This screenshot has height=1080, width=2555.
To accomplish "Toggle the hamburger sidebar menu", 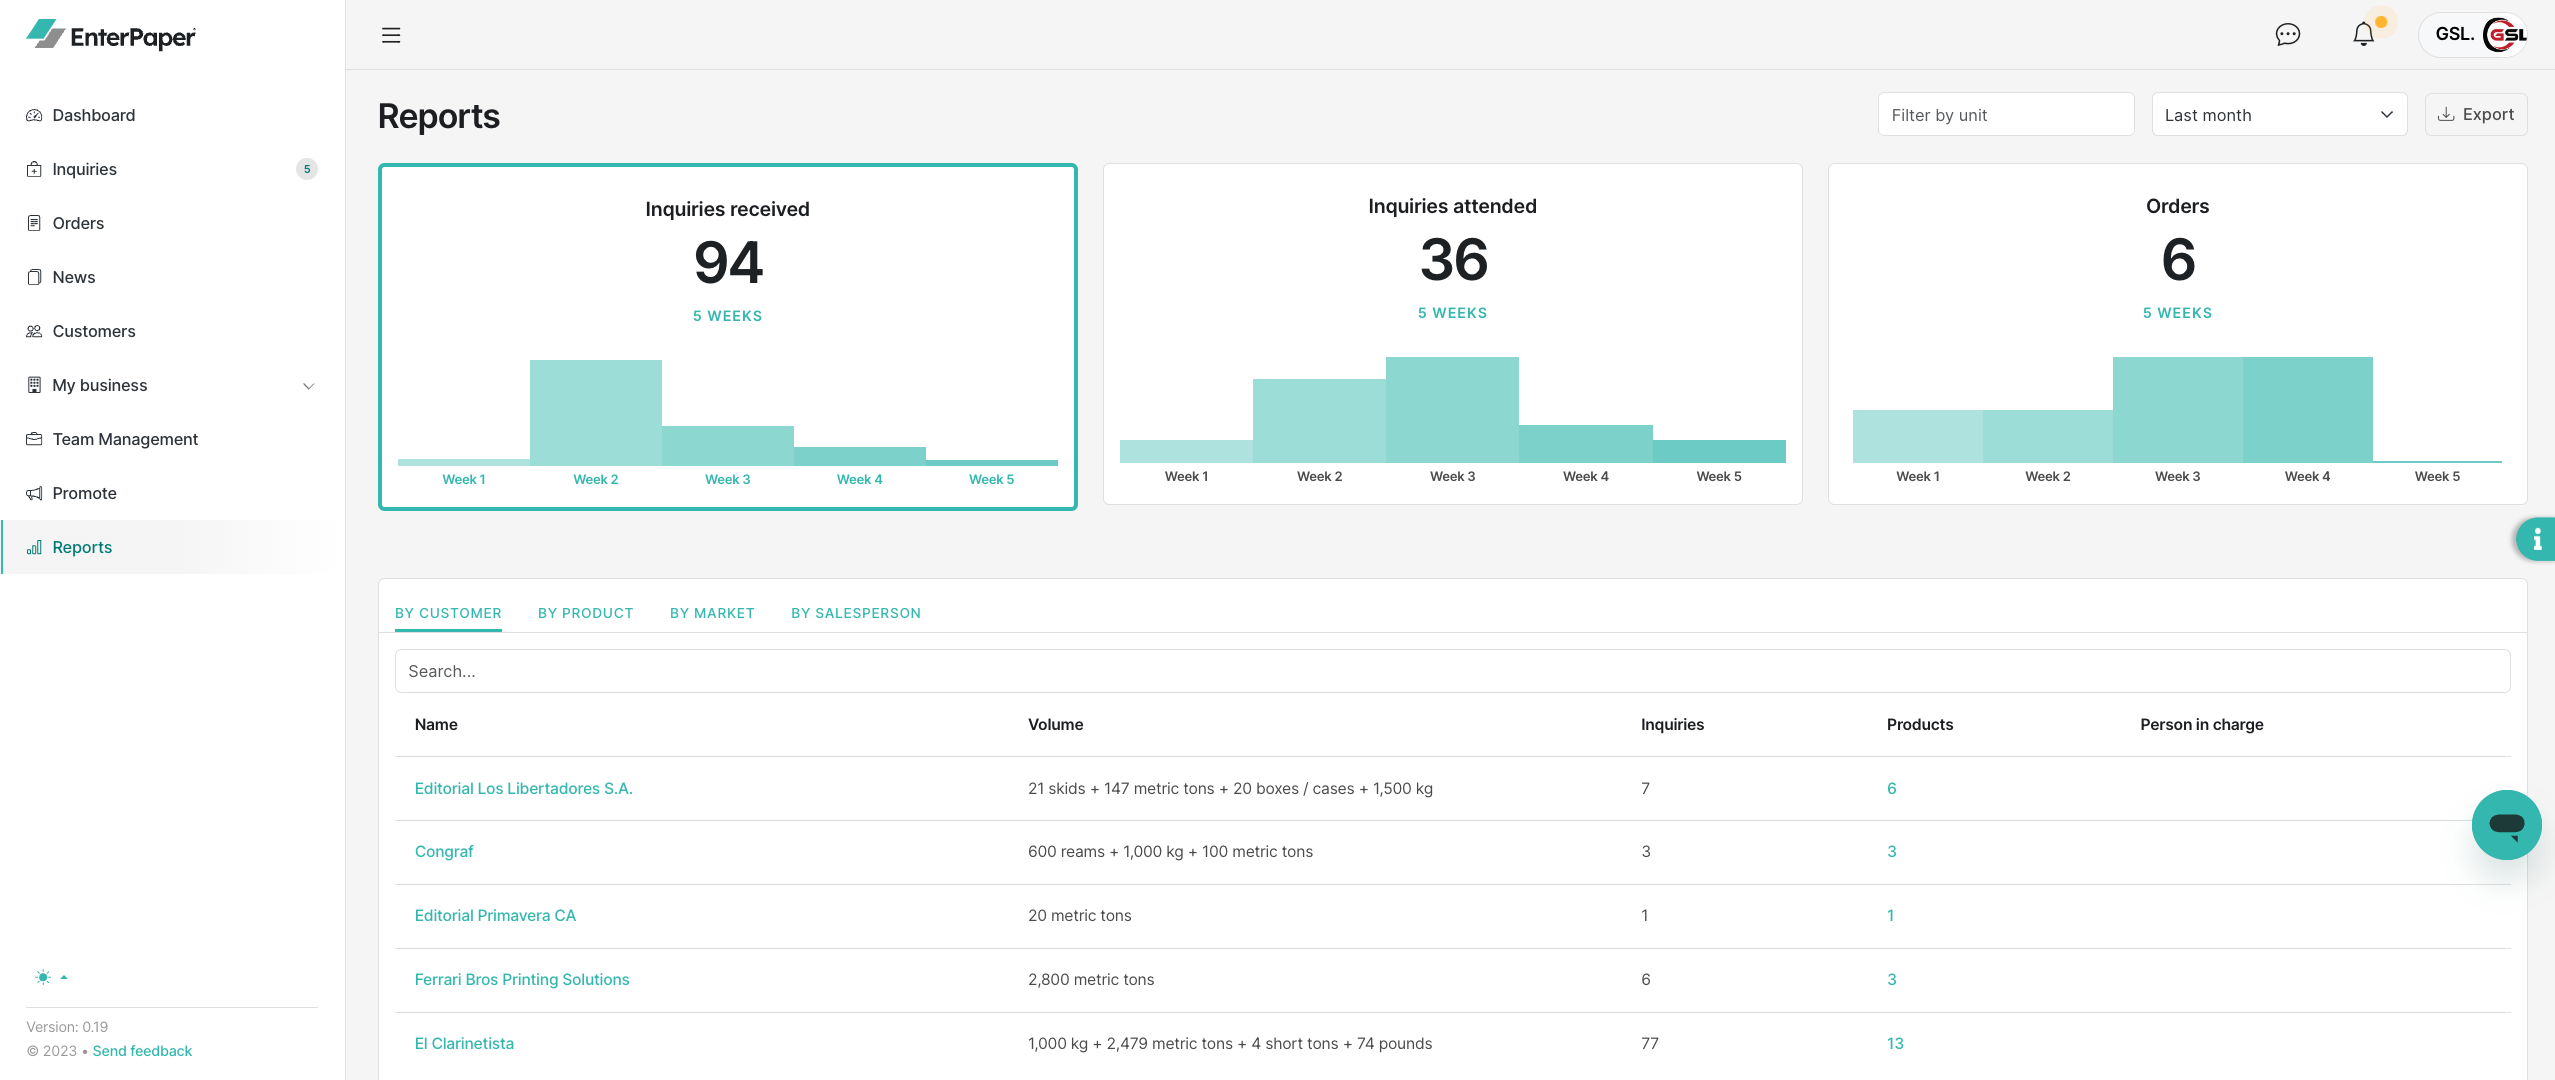I will point(391,35).
